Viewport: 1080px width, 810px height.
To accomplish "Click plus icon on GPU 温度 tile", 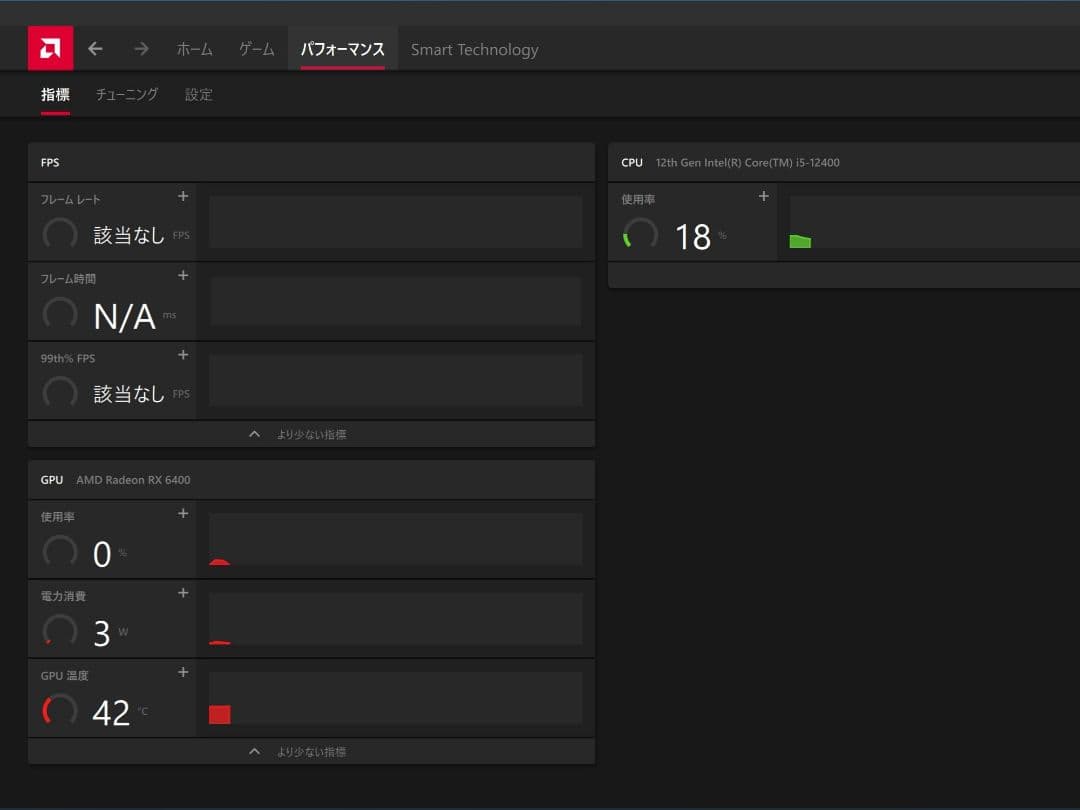I will 183,672.
